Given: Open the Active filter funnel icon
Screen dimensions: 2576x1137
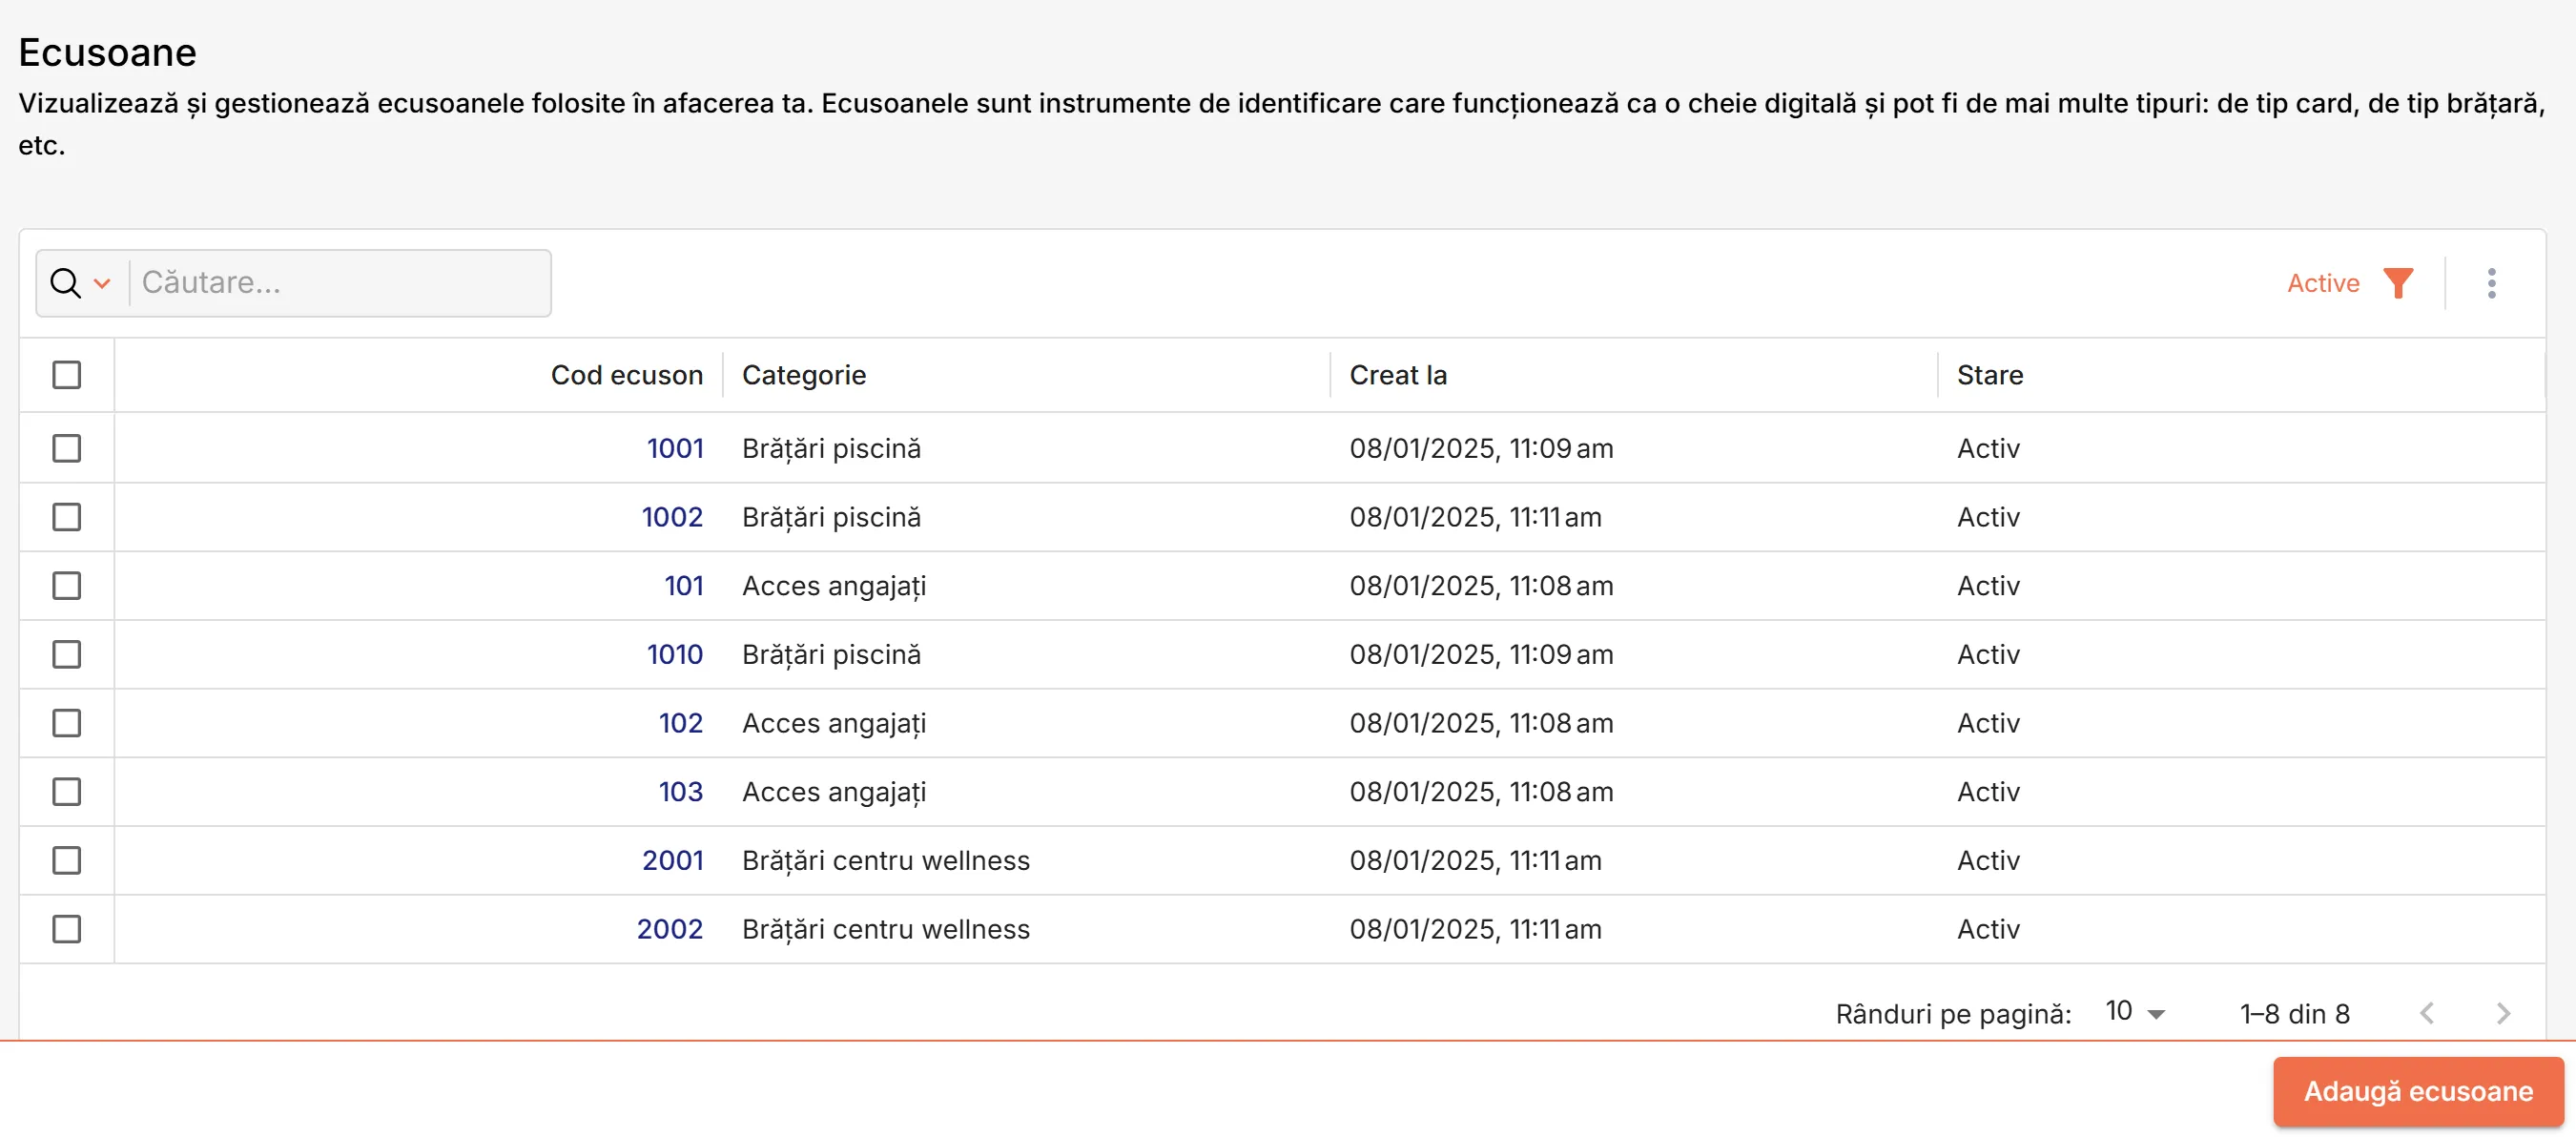Looking at the screenshot, I should [x=2398, y=283].
